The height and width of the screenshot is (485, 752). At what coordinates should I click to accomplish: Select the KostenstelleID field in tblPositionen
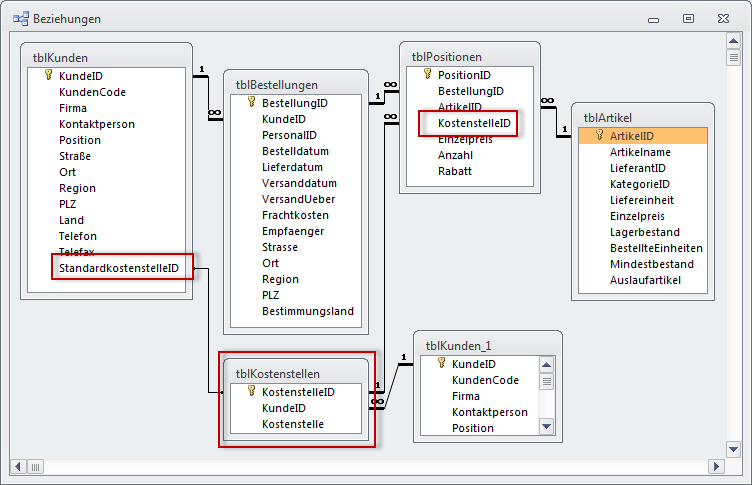(x=474, y=123)
